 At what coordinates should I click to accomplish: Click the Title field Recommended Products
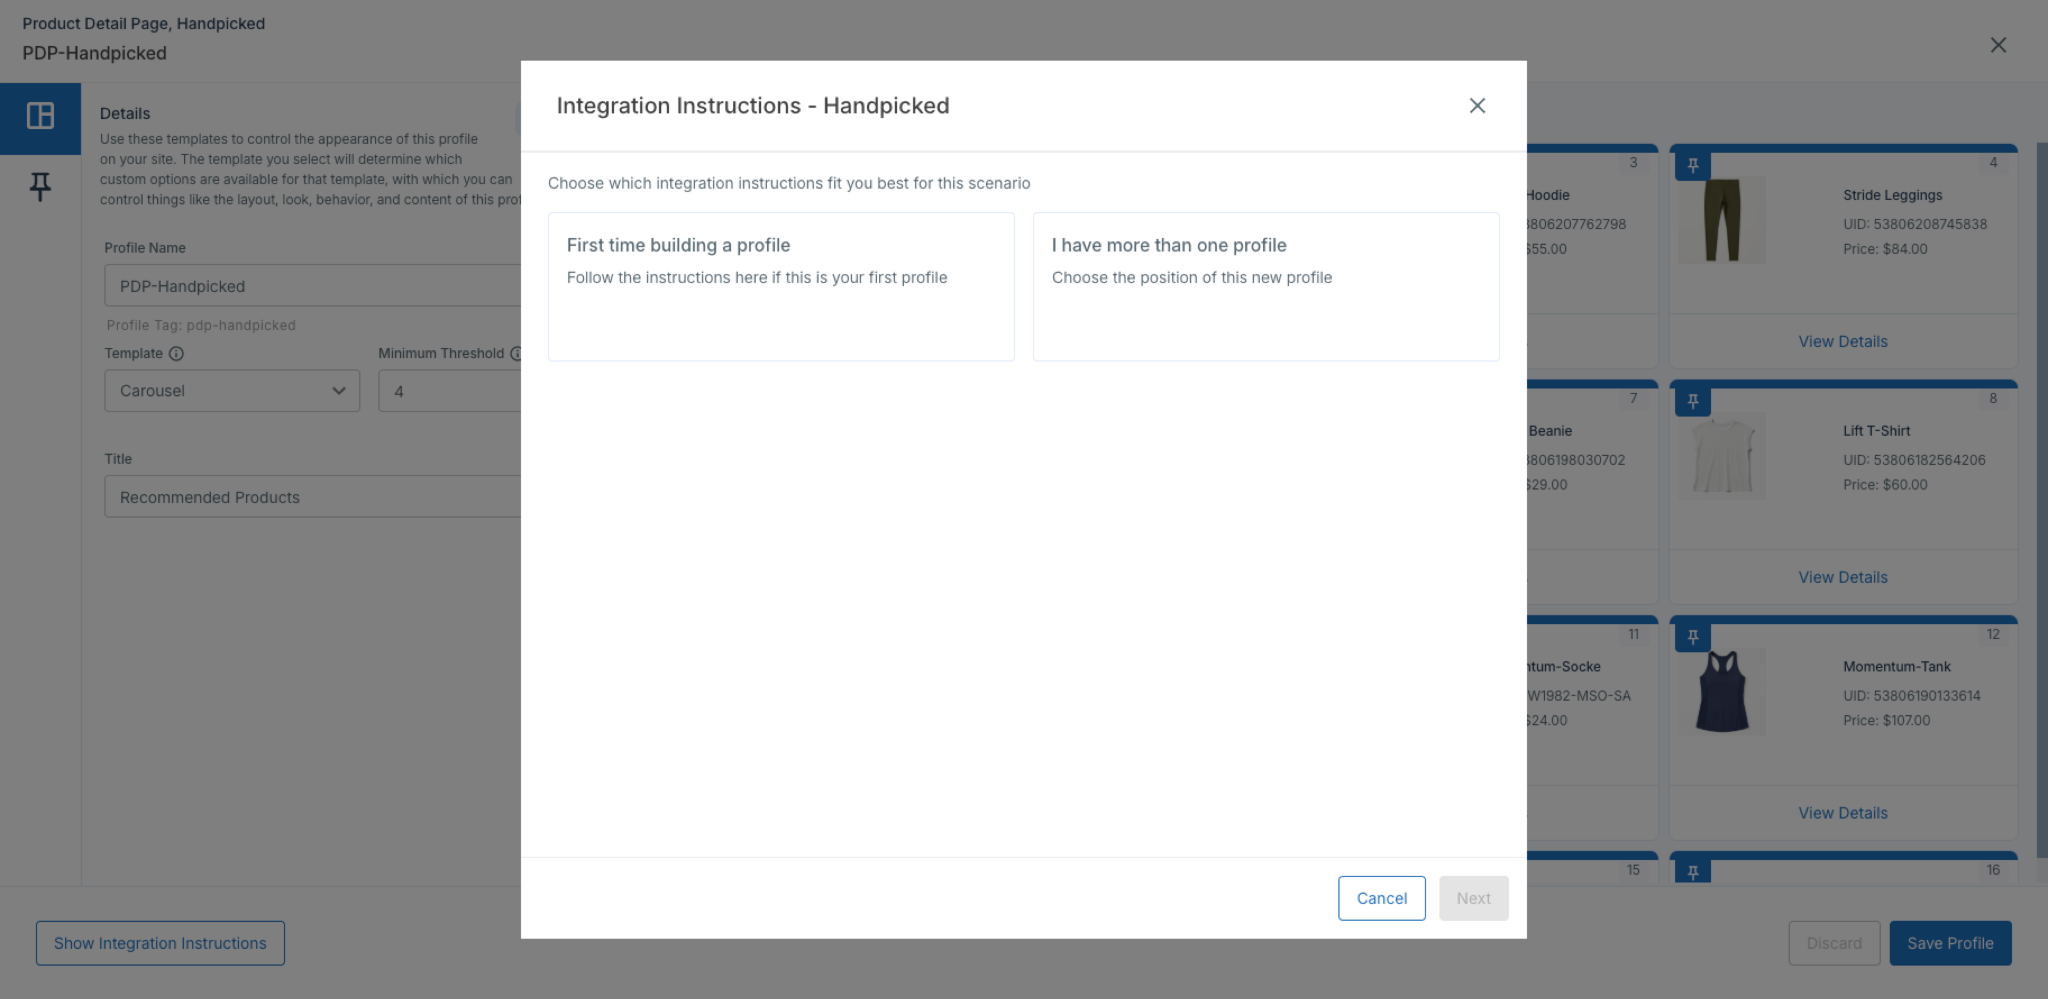[x=313, y=497]
